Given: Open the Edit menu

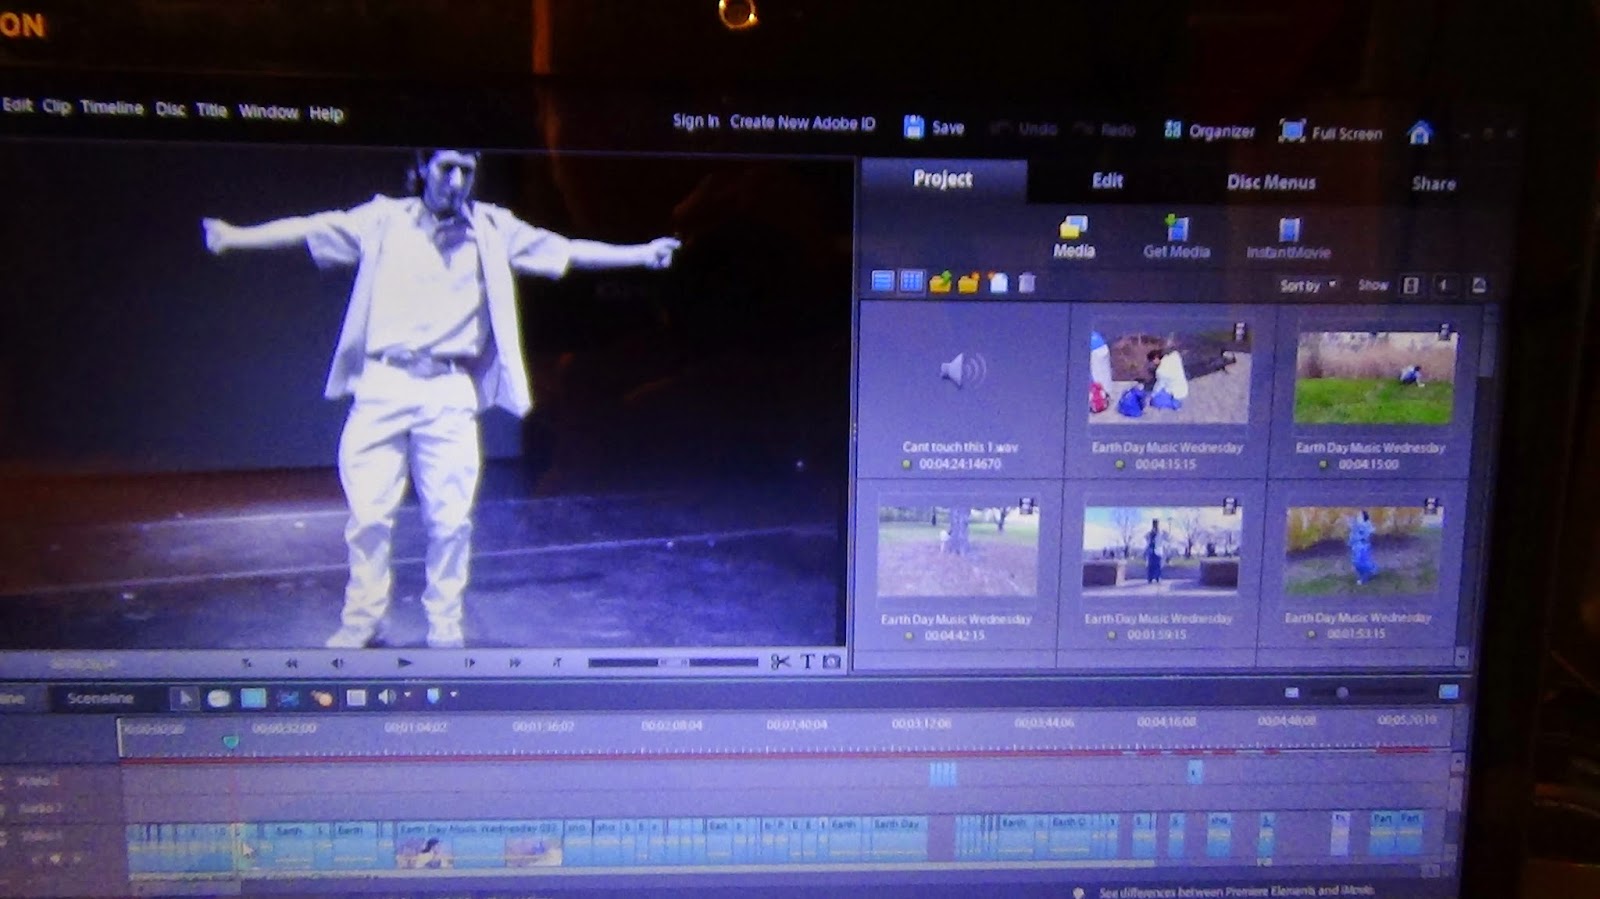Looking at the screenshot, I should (x=17, y=104).
